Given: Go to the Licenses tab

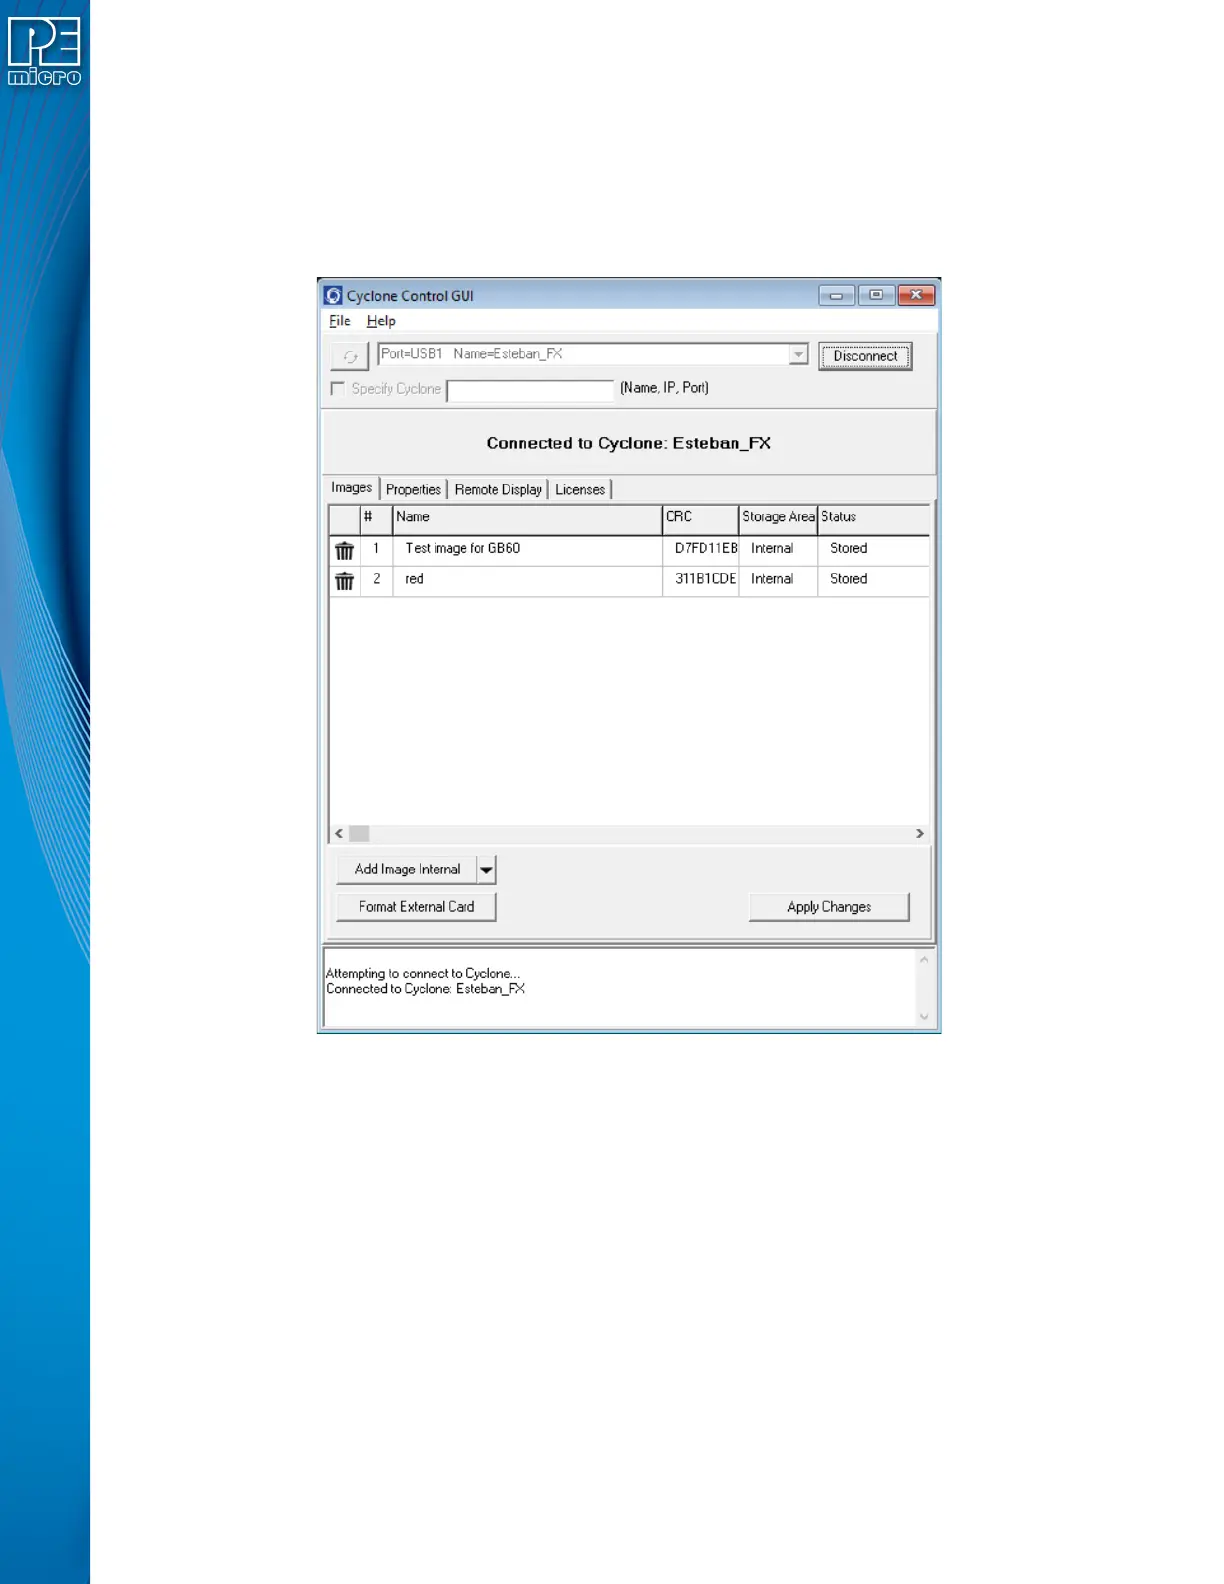Looking at the screenshot, I should click(x=580, y=490).
